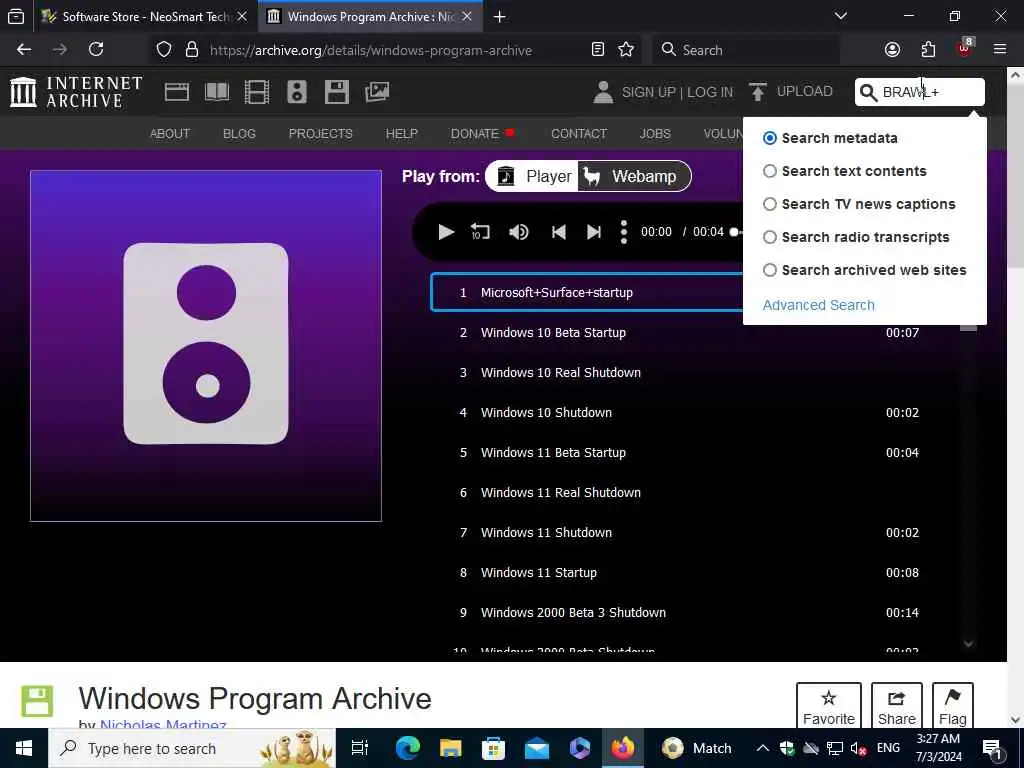This screenshot has height=768, width=1024.
Task: Open the HELP menu item
Action: [402, 134]
